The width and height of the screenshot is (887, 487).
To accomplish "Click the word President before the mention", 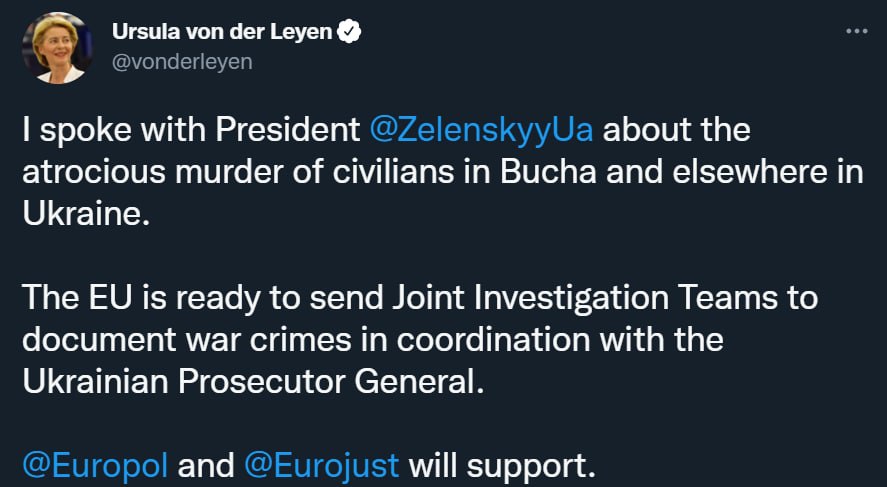I will (x=287, y=131).
